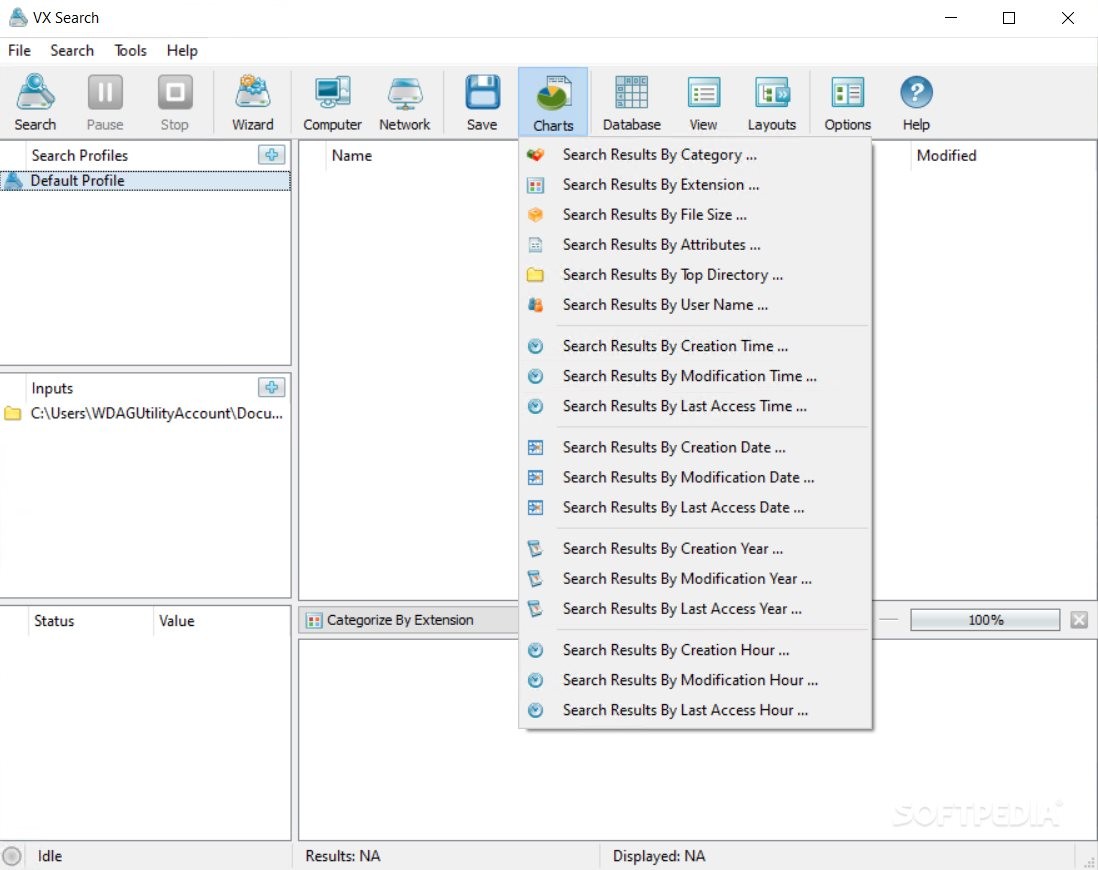Click the VX Search title bar icon
The height and width of the screenshot is (870, 1098).
click(x=18, y=18)
